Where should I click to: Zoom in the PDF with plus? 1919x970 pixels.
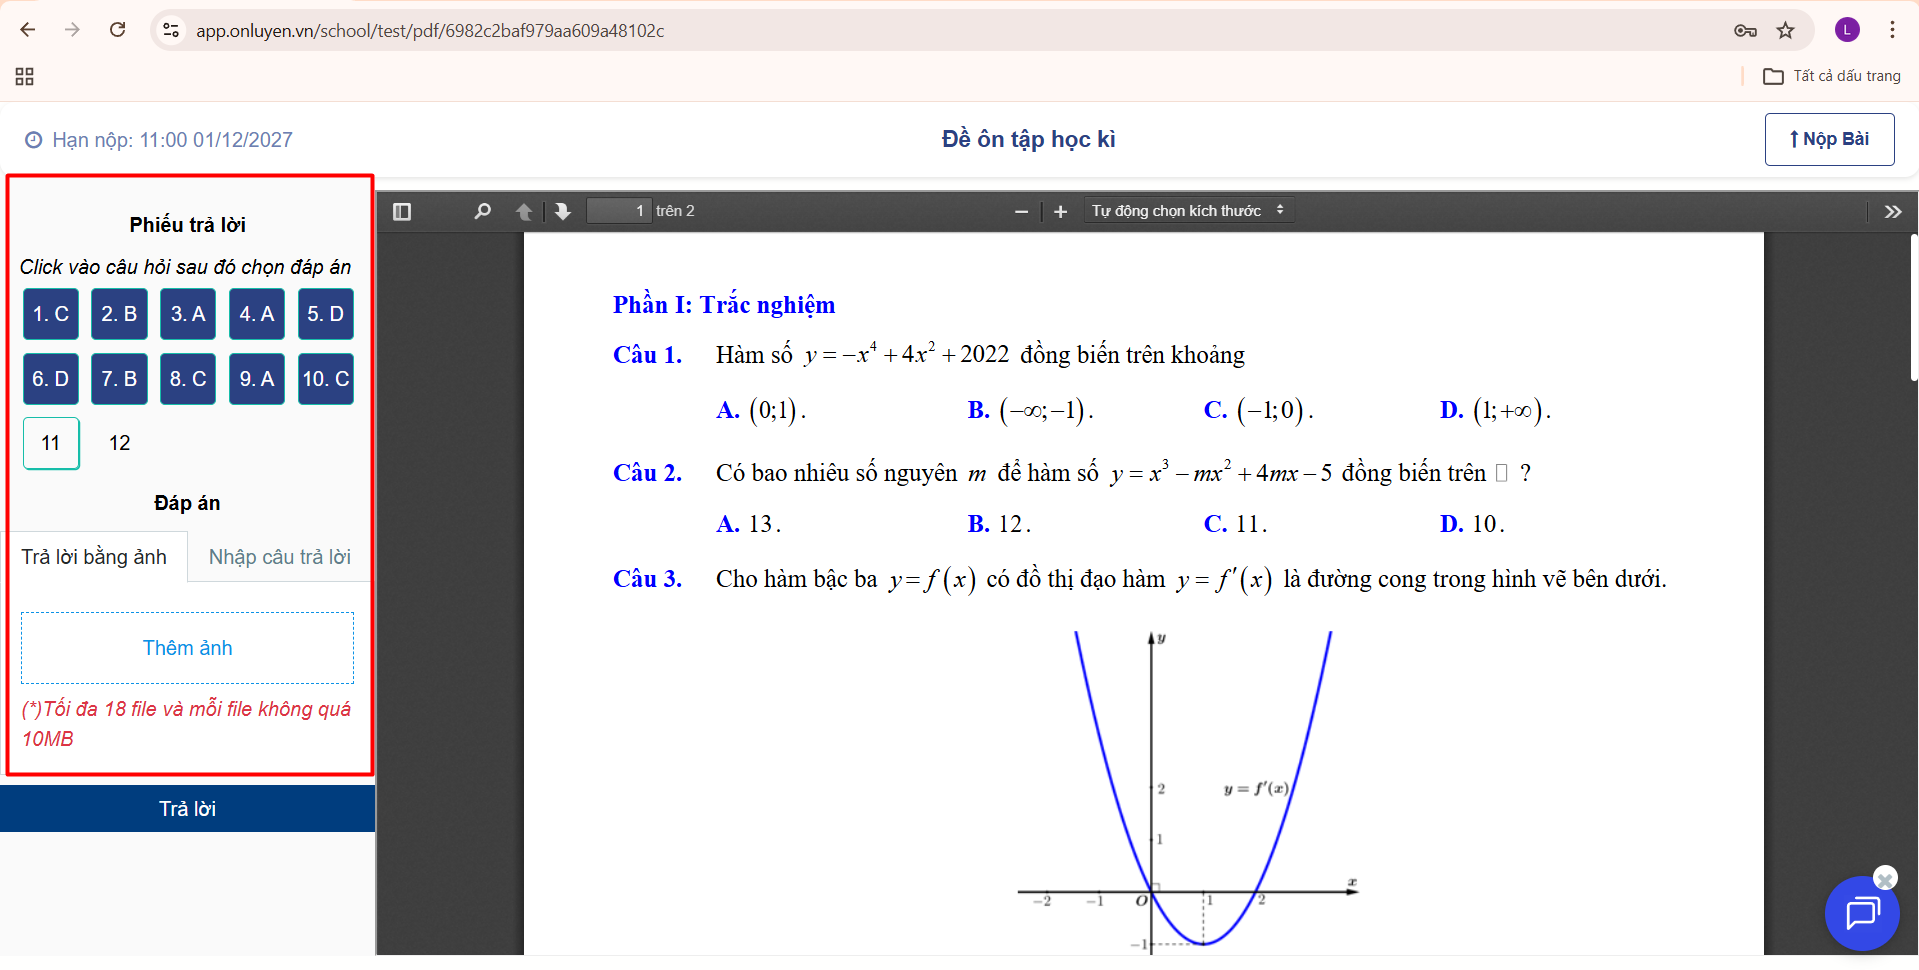pos(1061,212)
